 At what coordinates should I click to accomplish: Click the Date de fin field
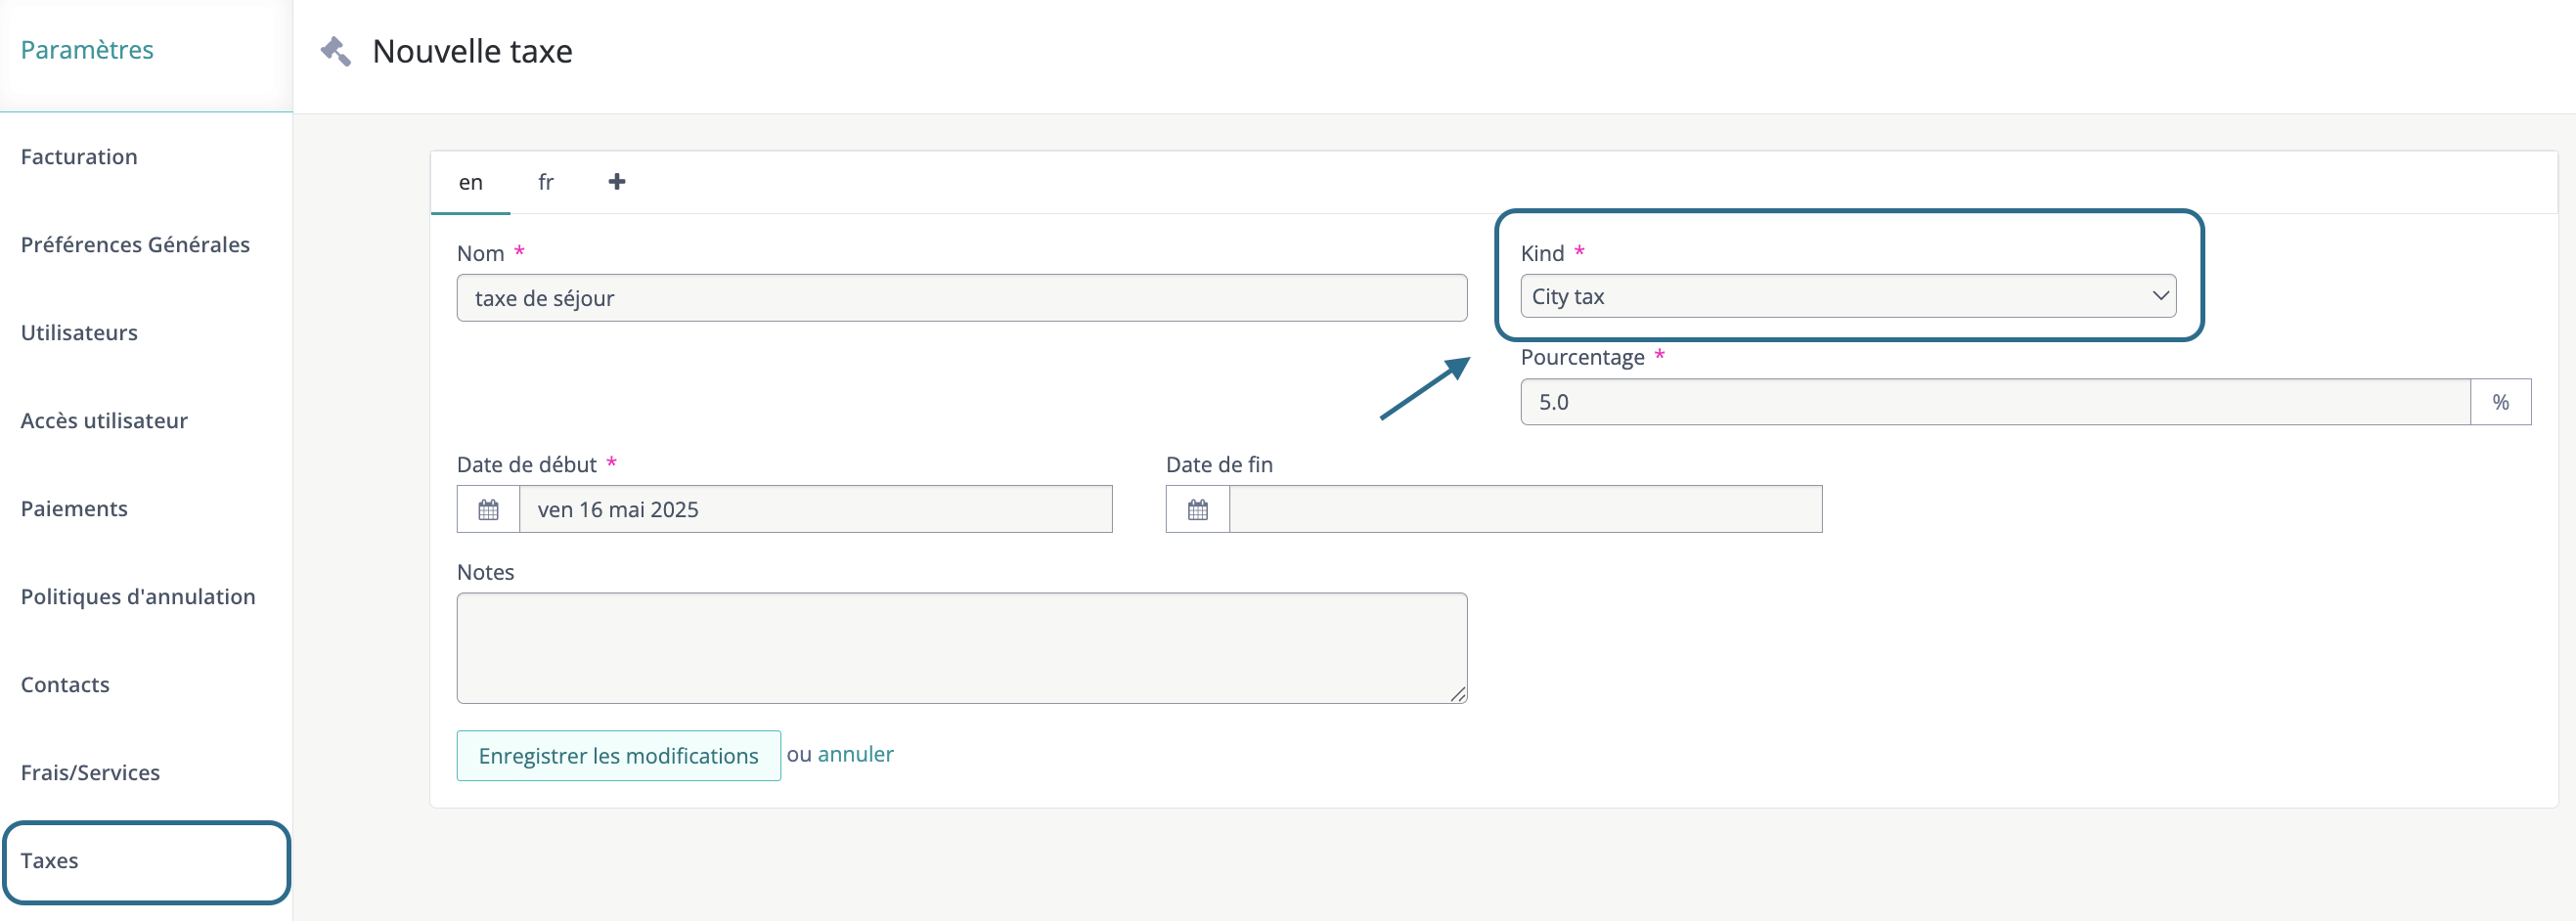1524,509
